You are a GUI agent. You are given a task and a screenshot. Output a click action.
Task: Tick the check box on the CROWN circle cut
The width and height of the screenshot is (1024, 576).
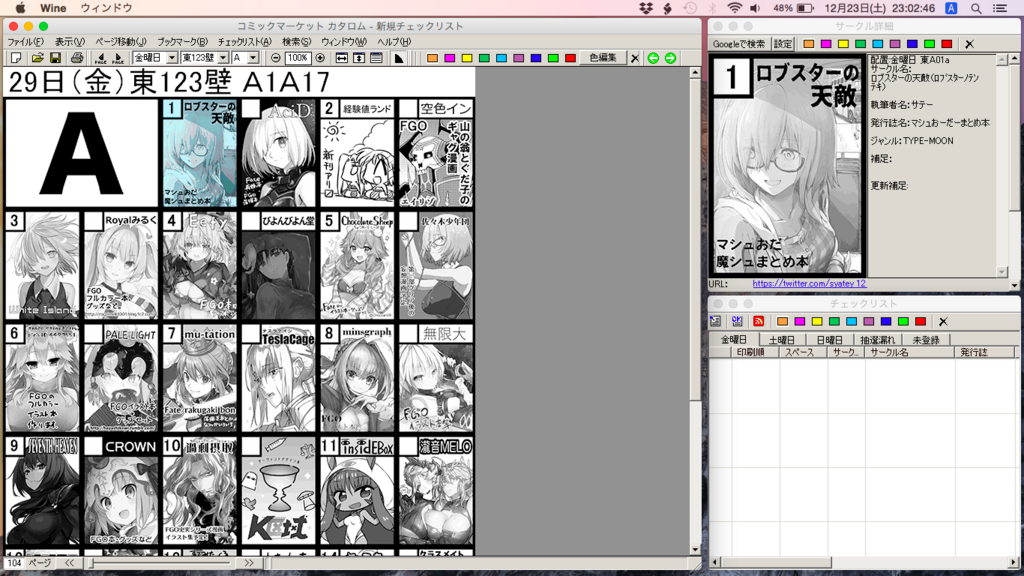[94, 446]
